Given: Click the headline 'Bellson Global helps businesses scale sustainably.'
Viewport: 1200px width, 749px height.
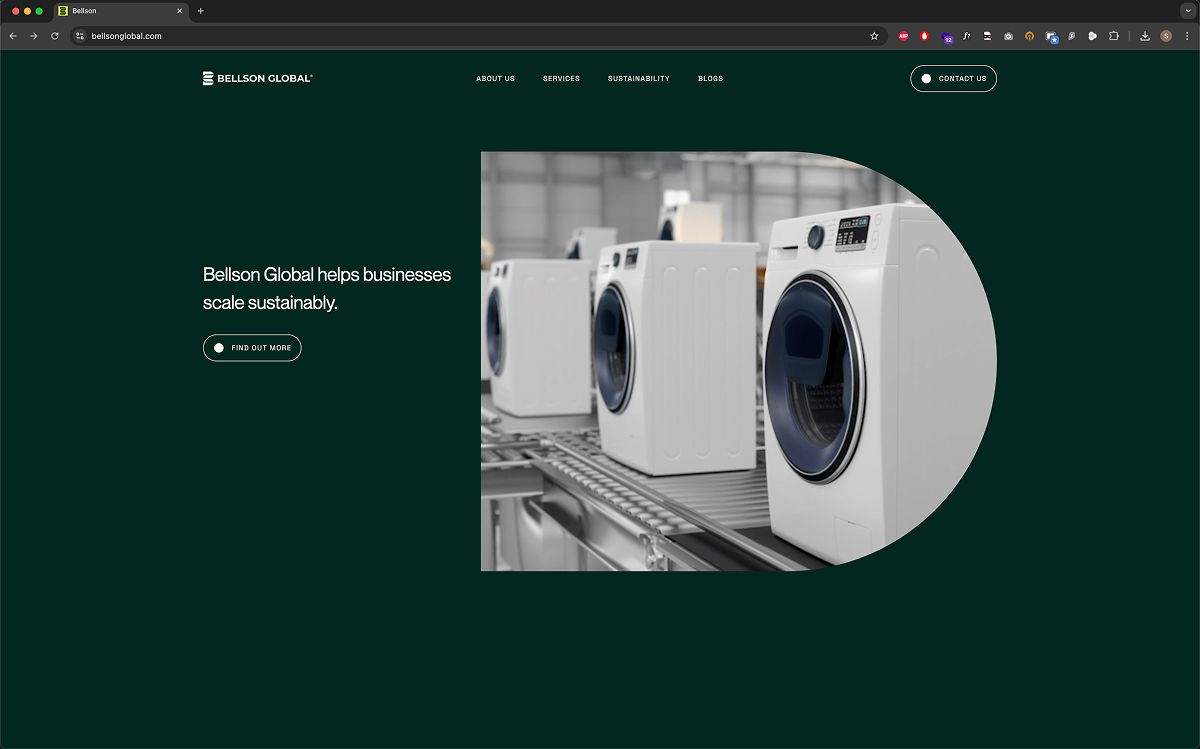Looking at the screenshot, I should pyautogui.click(x=327, y=288).
